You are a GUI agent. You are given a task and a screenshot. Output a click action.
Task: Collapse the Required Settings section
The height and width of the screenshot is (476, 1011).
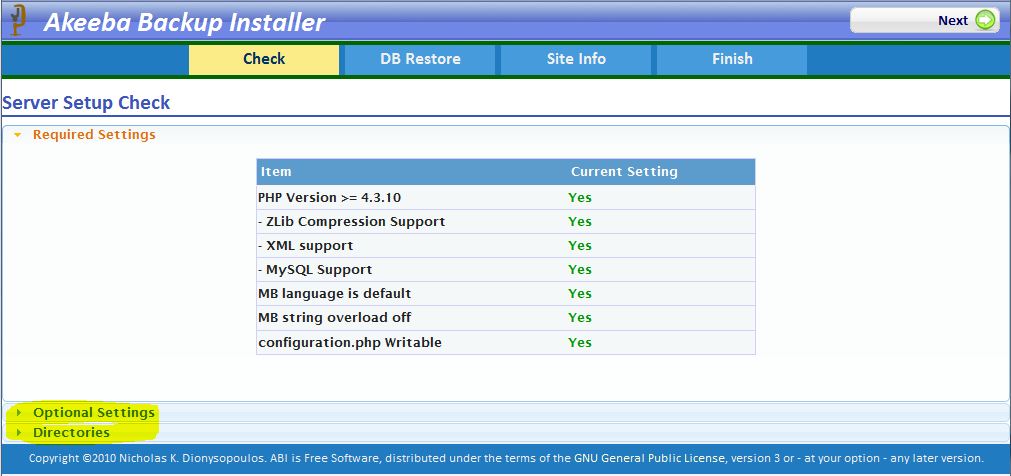pos(506,135)
